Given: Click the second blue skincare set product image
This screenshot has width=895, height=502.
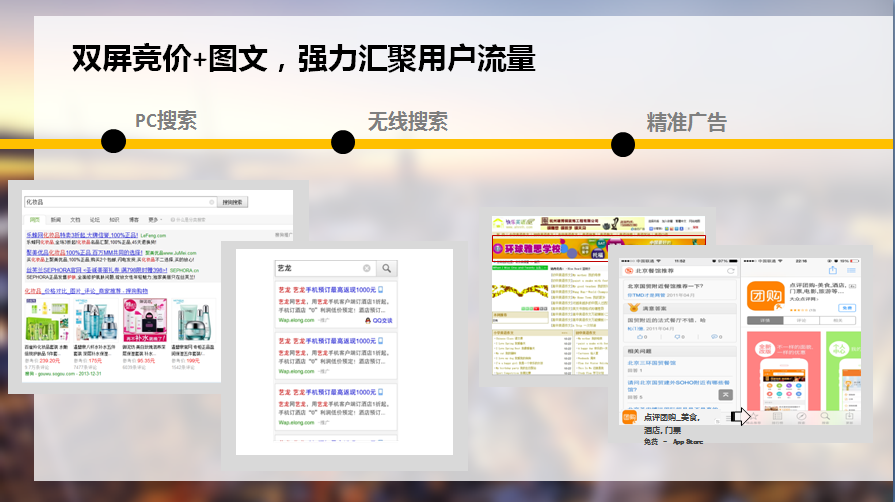Looking at the screenshot, I should 95,320.
